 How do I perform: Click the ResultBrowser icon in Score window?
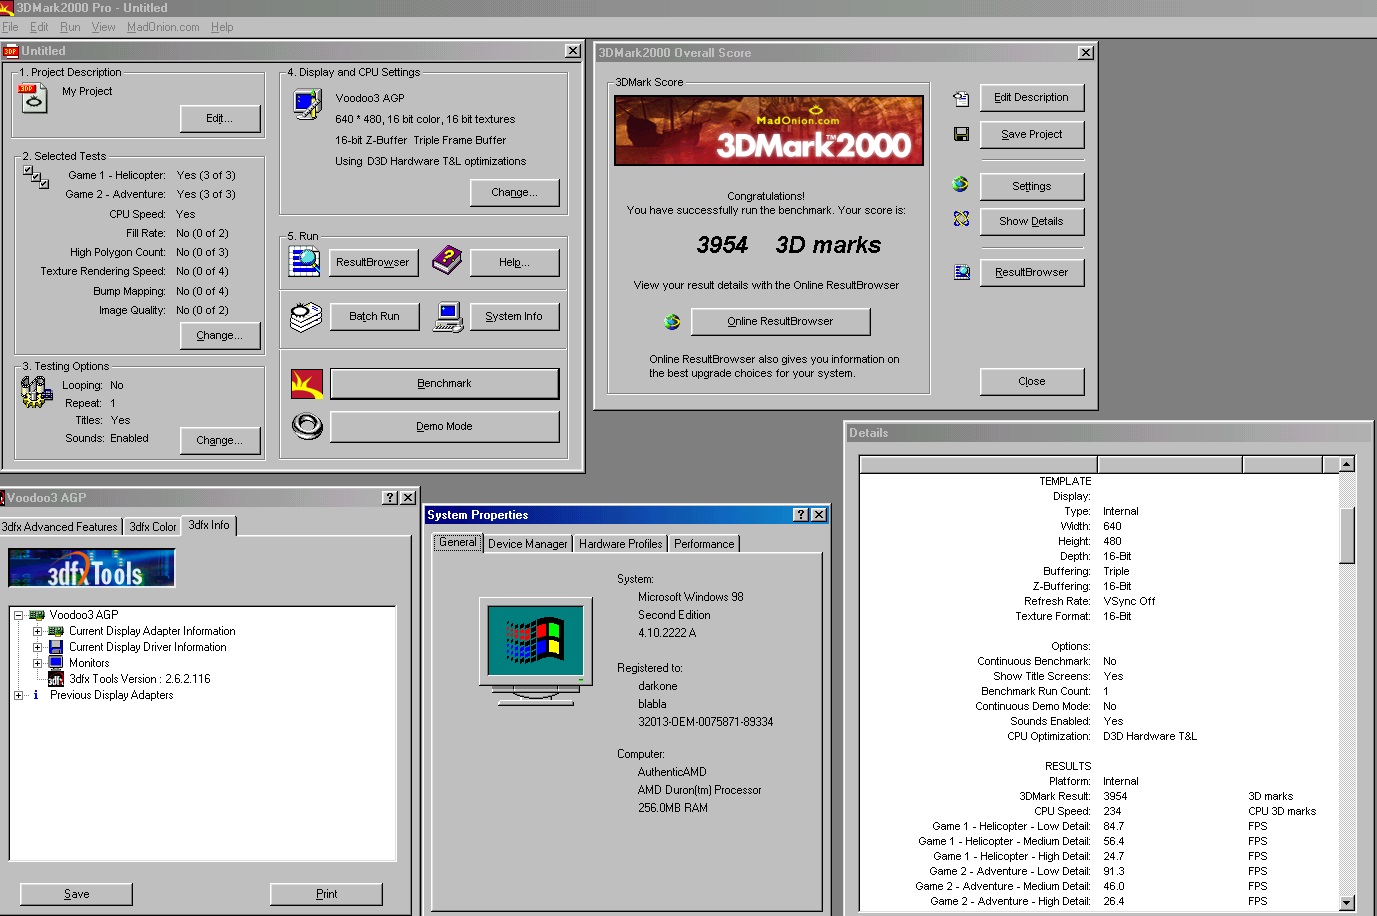click(962, 272)
